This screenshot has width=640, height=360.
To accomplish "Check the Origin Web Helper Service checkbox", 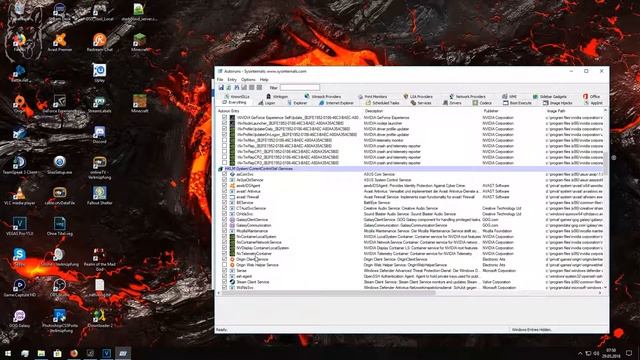I will click(224, 265).
